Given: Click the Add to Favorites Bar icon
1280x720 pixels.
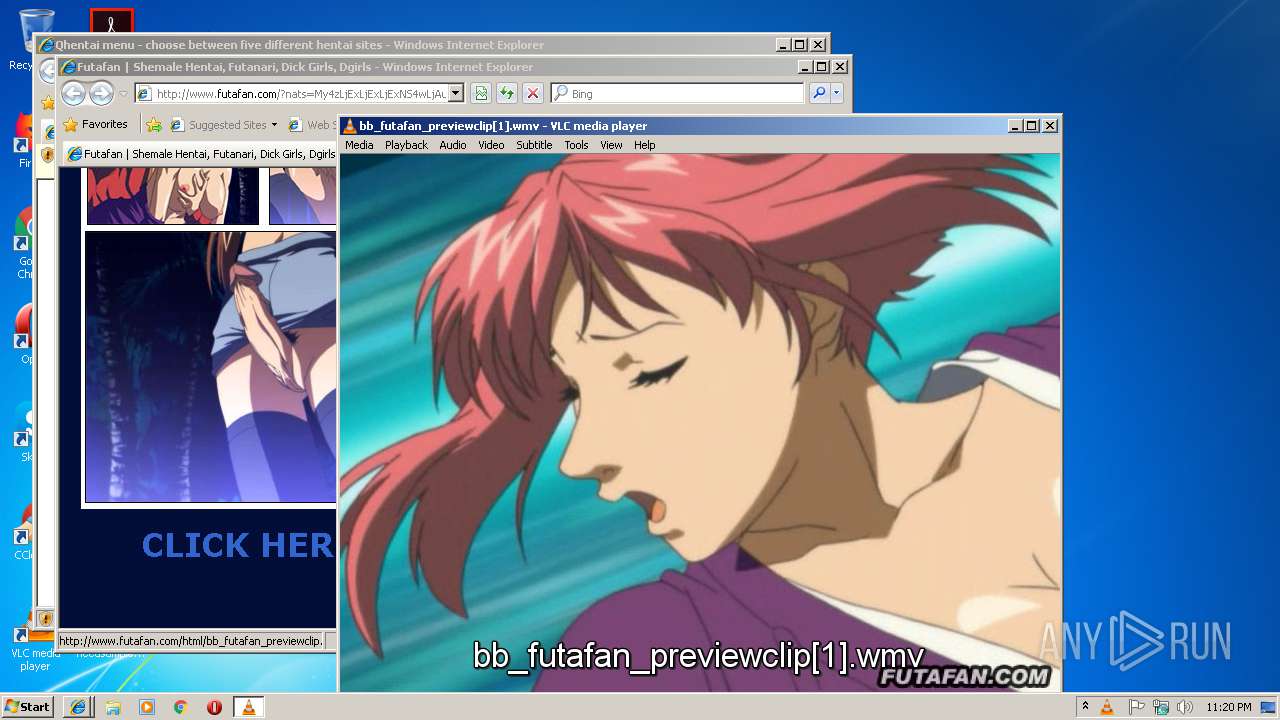Looking at the screenshot, I should click(x=153, y=125).
